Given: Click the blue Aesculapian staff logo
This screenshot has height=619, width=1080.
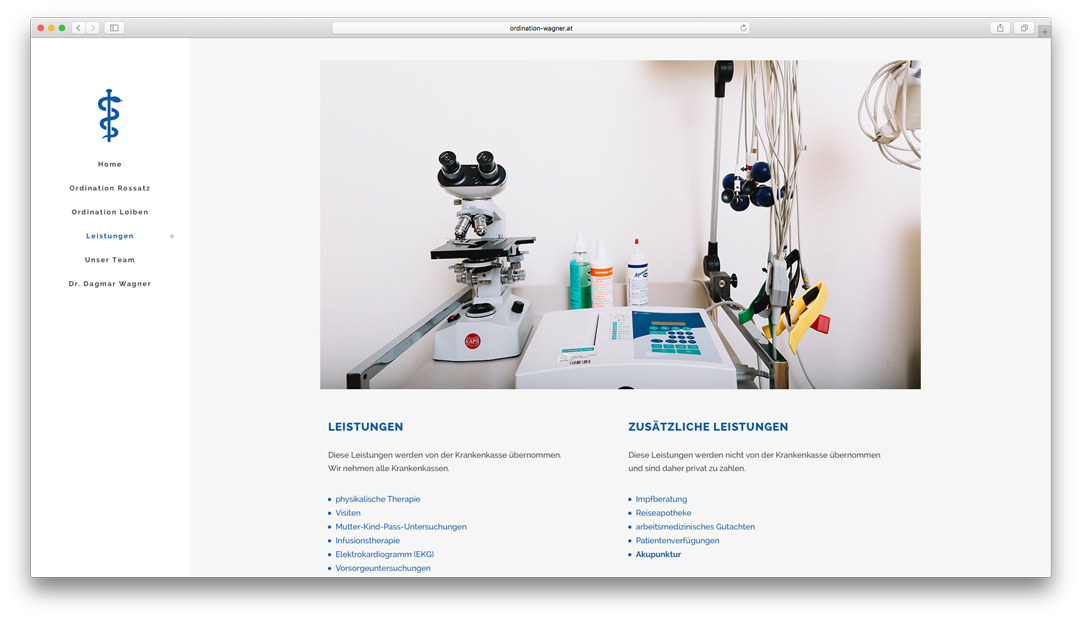Looking at the screenshot, I should click(109, 115).
